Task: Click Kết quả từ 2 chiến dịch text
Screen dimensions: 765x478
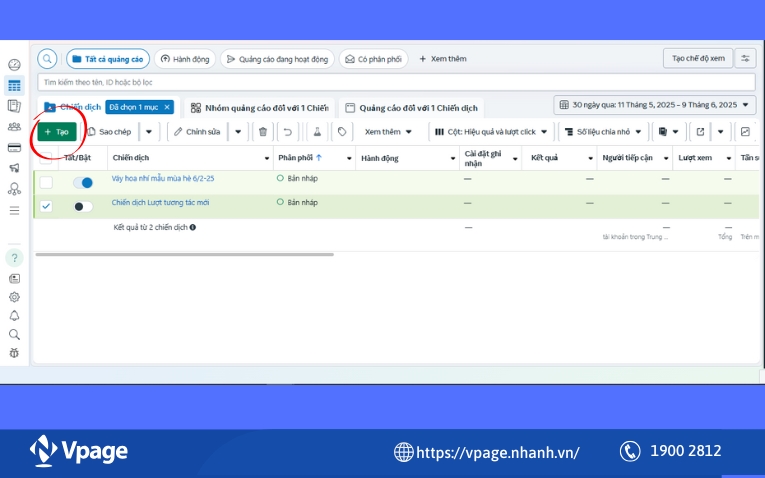Action: pos(150,227)
